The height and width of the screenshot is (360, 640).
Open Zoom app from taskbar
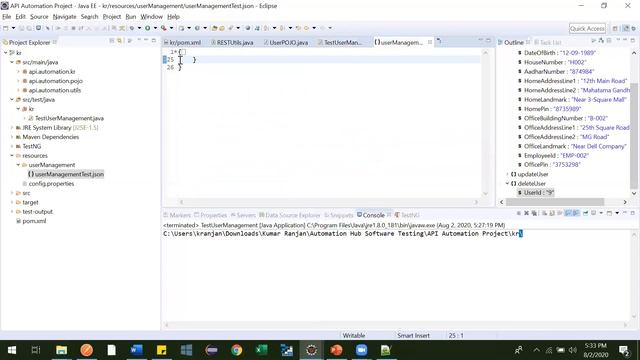361,350
